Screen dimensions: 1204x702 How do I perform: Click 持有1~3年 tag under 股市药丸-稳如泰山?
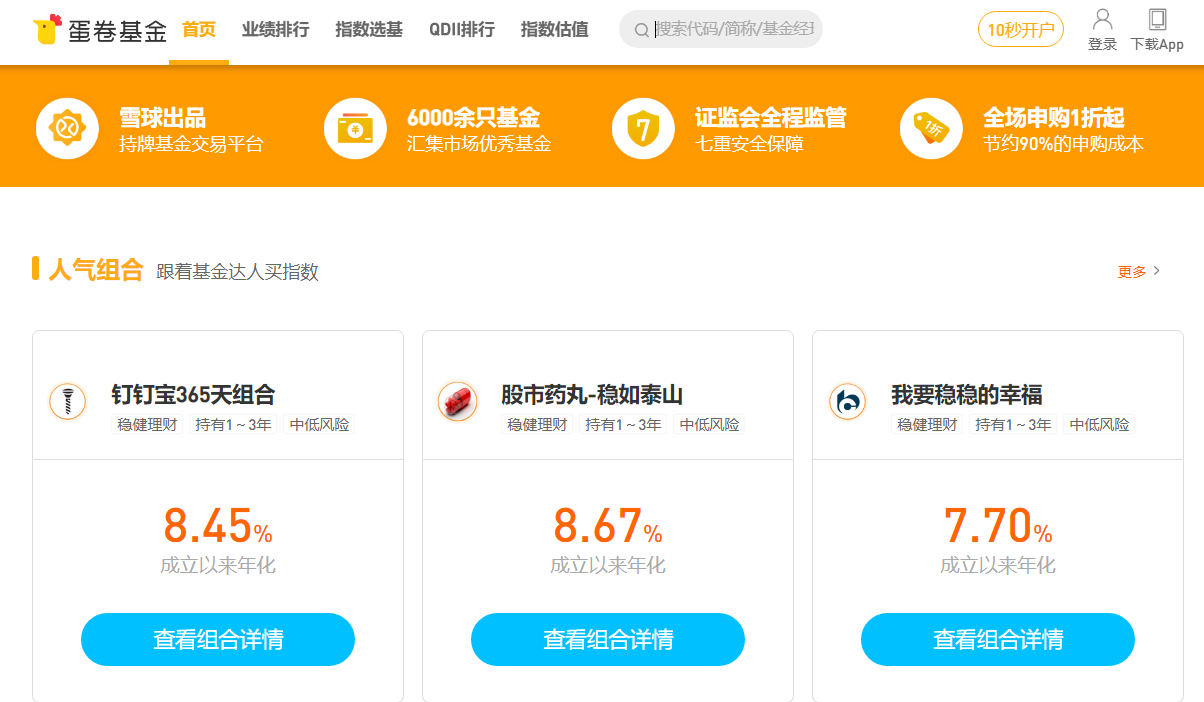[x=623, y=424]
